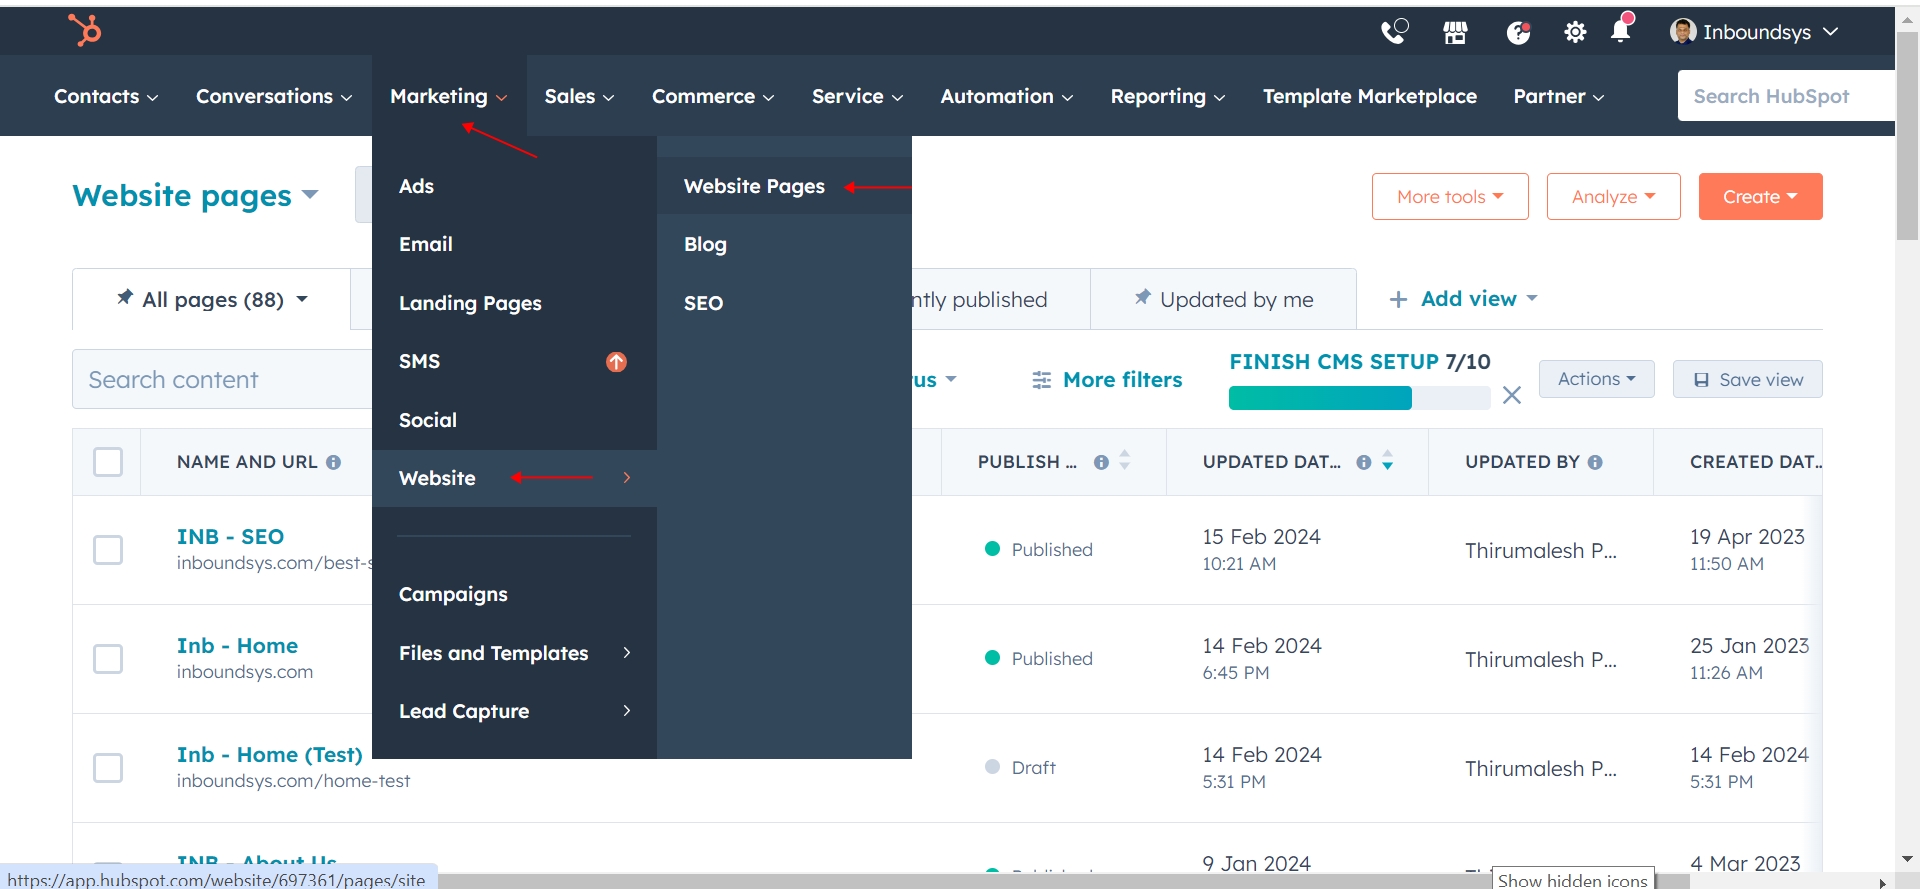Open the Reporting nav dropdown

click(x=1167, y=96)
